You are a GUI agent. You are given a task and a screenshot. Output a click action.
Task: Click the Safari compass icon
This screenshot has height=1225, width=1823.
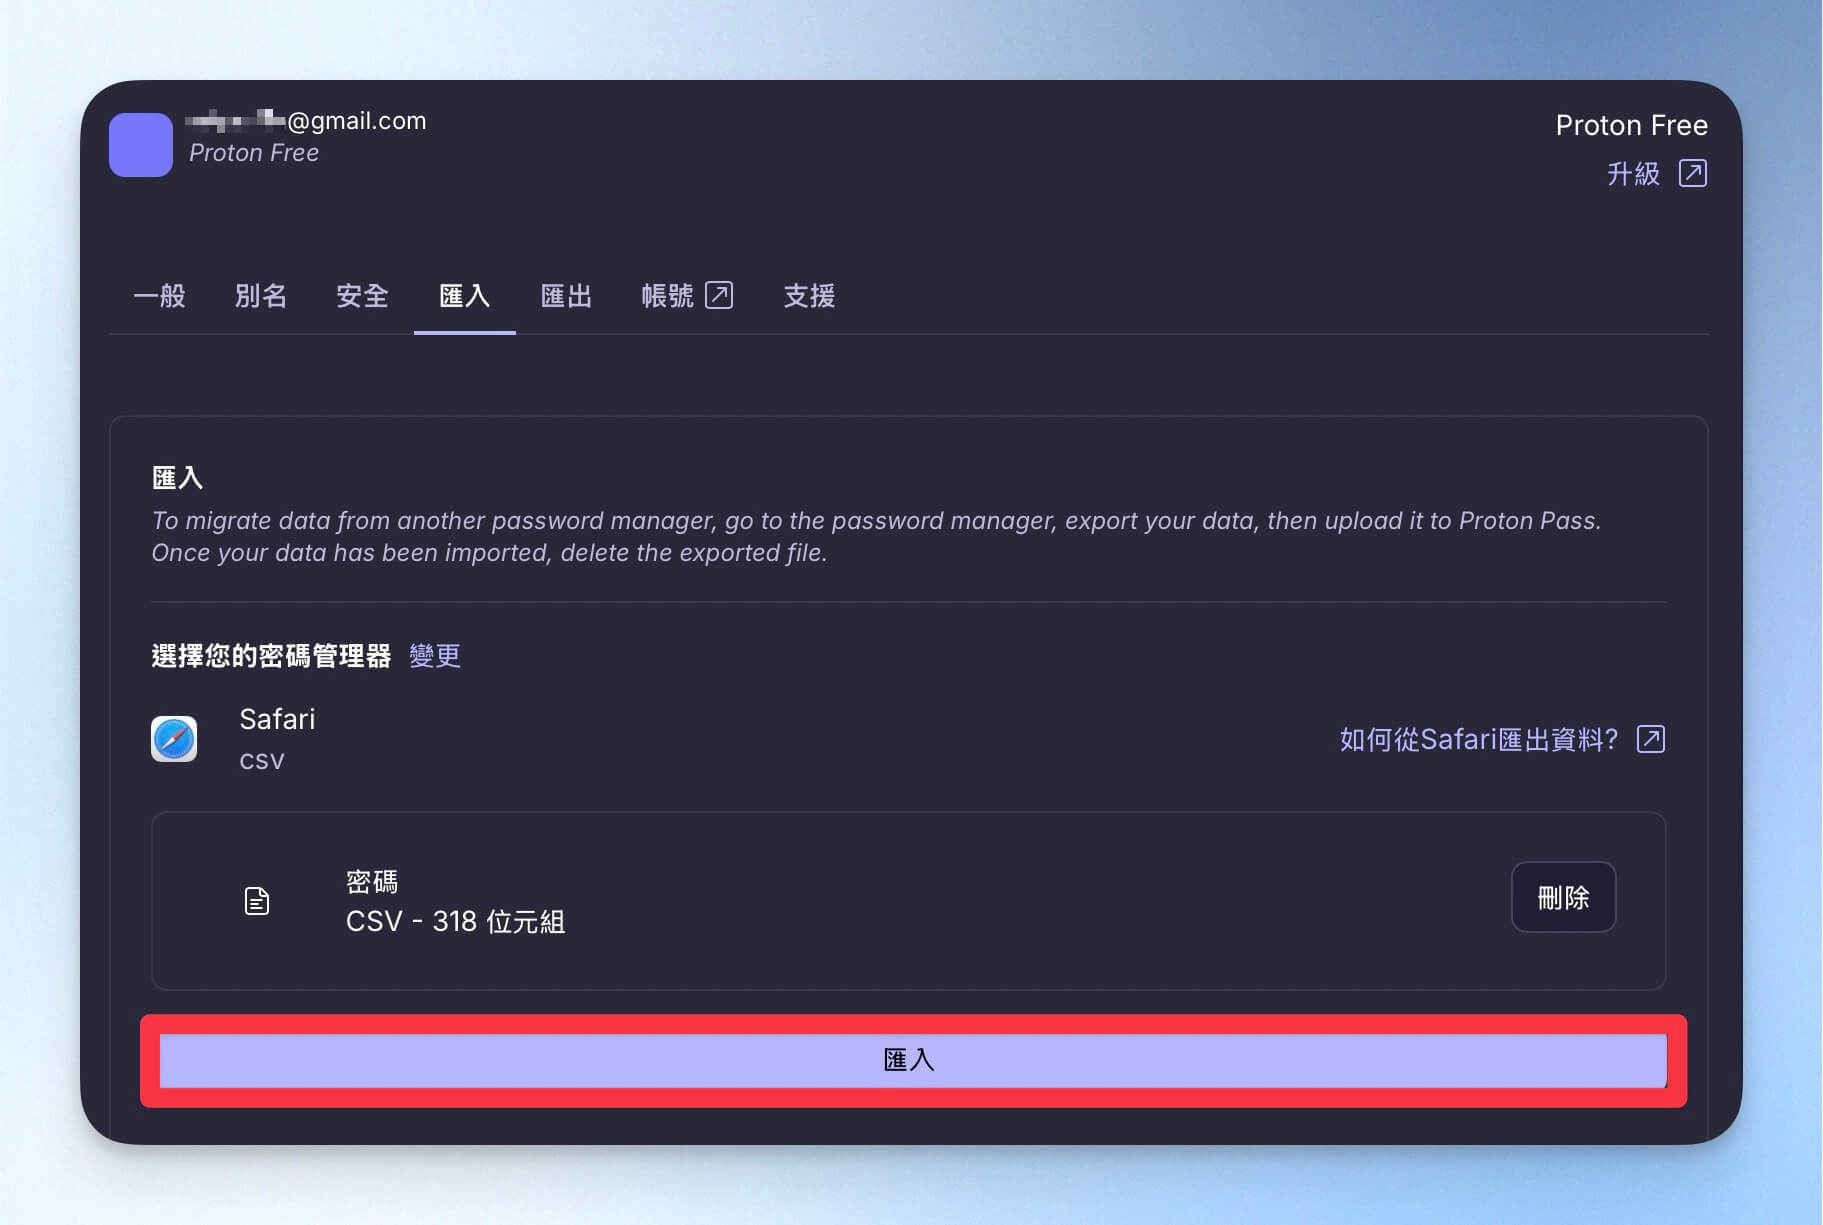(x=174, y=739)
